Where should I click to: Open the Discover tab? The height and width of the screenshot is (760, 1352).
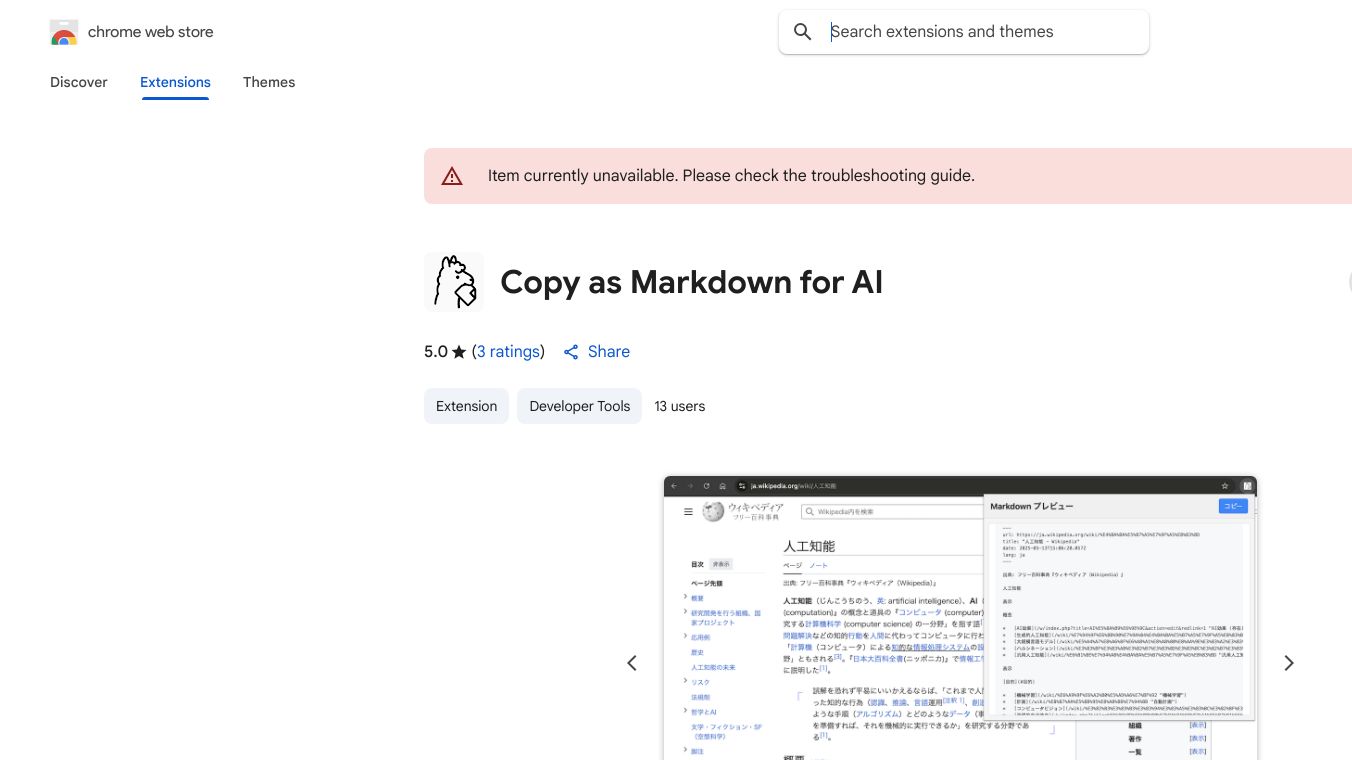click(x=79, y=82)
